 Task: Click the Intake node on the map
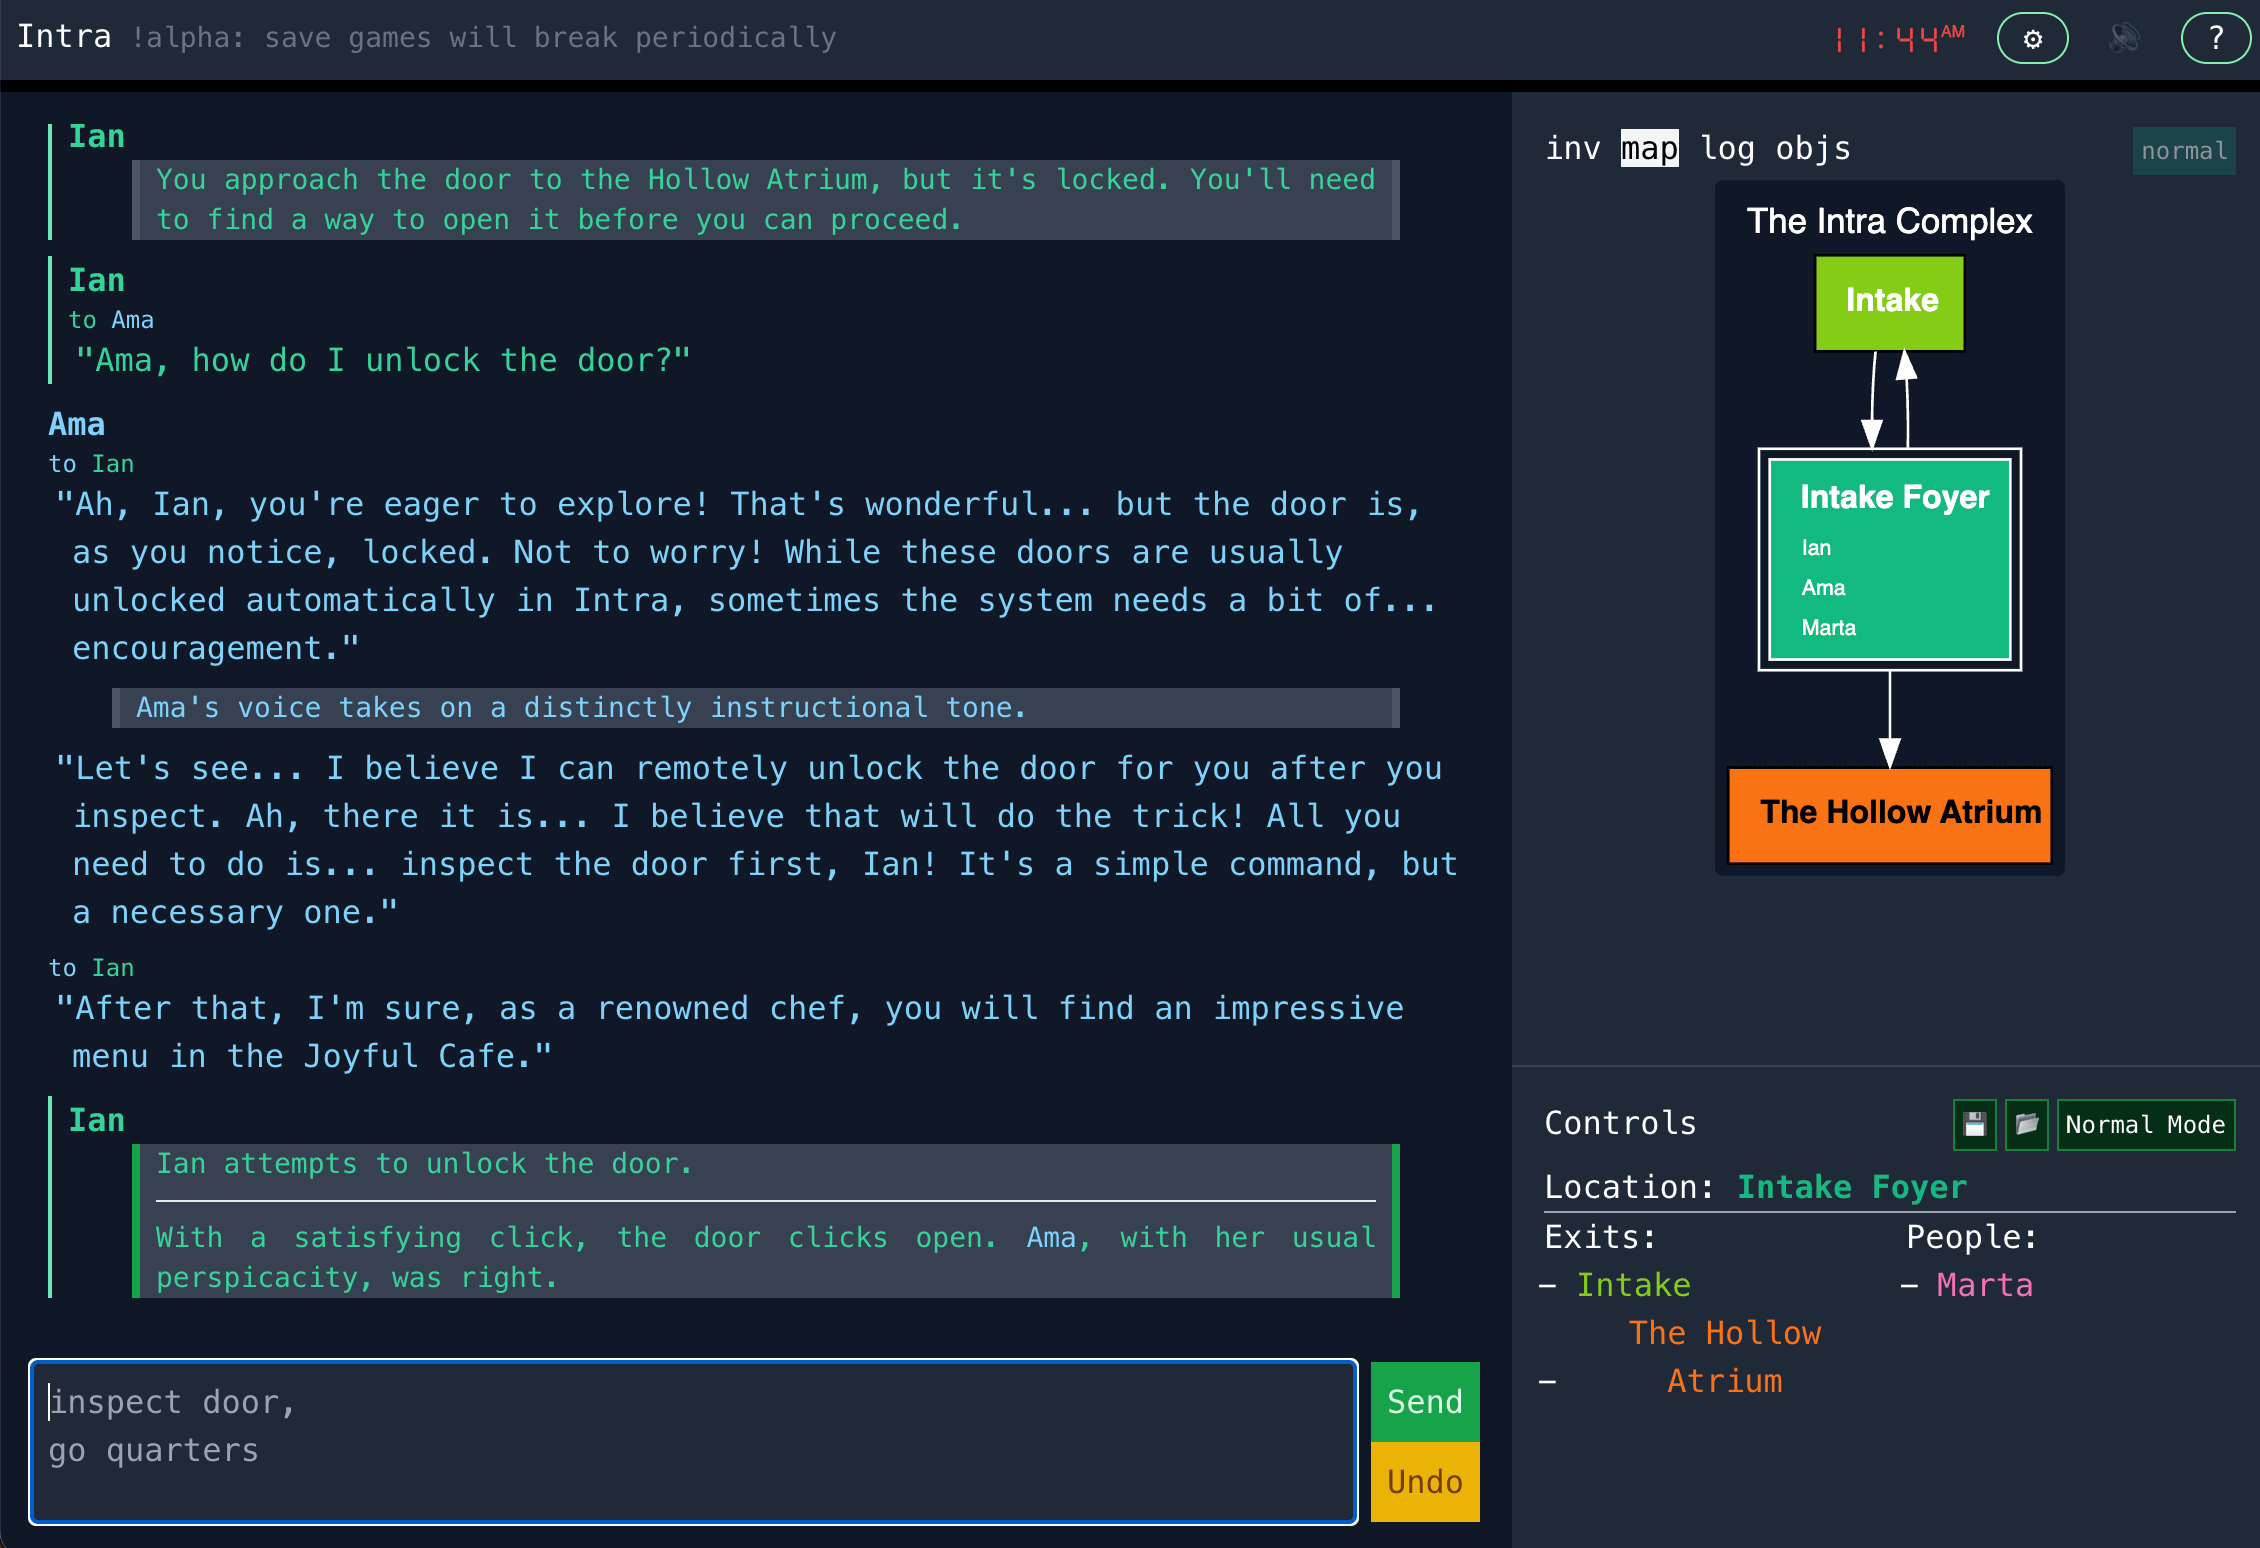[x=1890, y=303]
